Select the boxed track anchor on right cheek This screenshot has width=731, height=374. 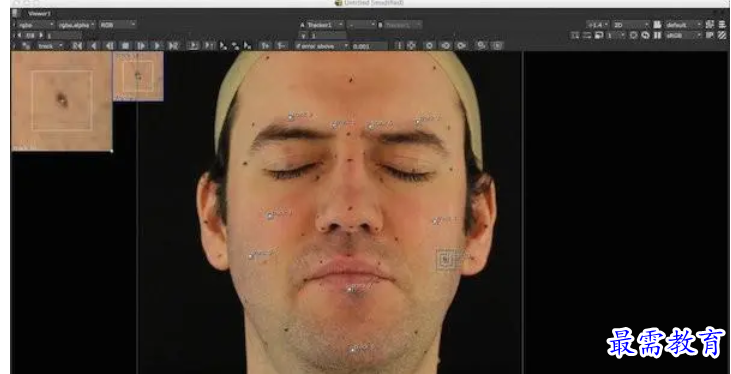click(446, 260)
